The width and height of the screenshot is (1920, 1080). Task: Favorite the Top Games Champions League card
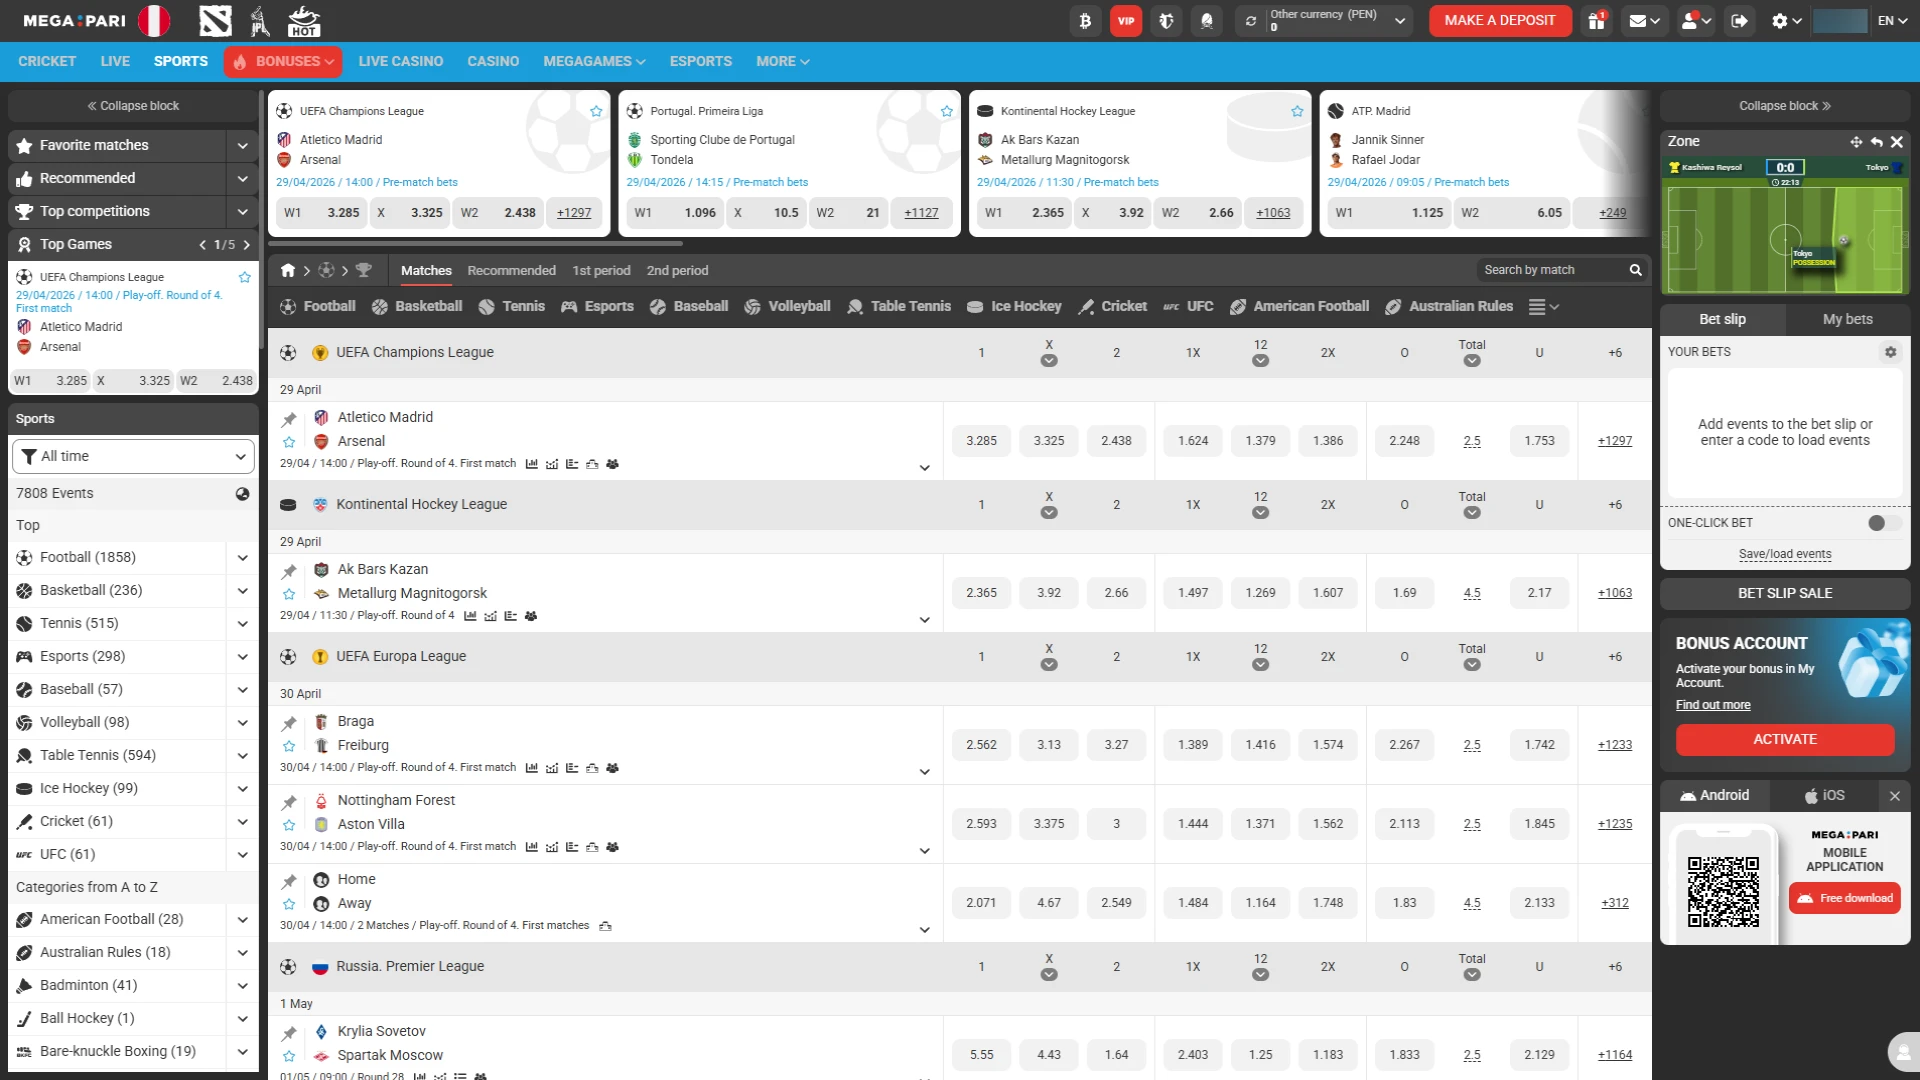pos(244,277)
